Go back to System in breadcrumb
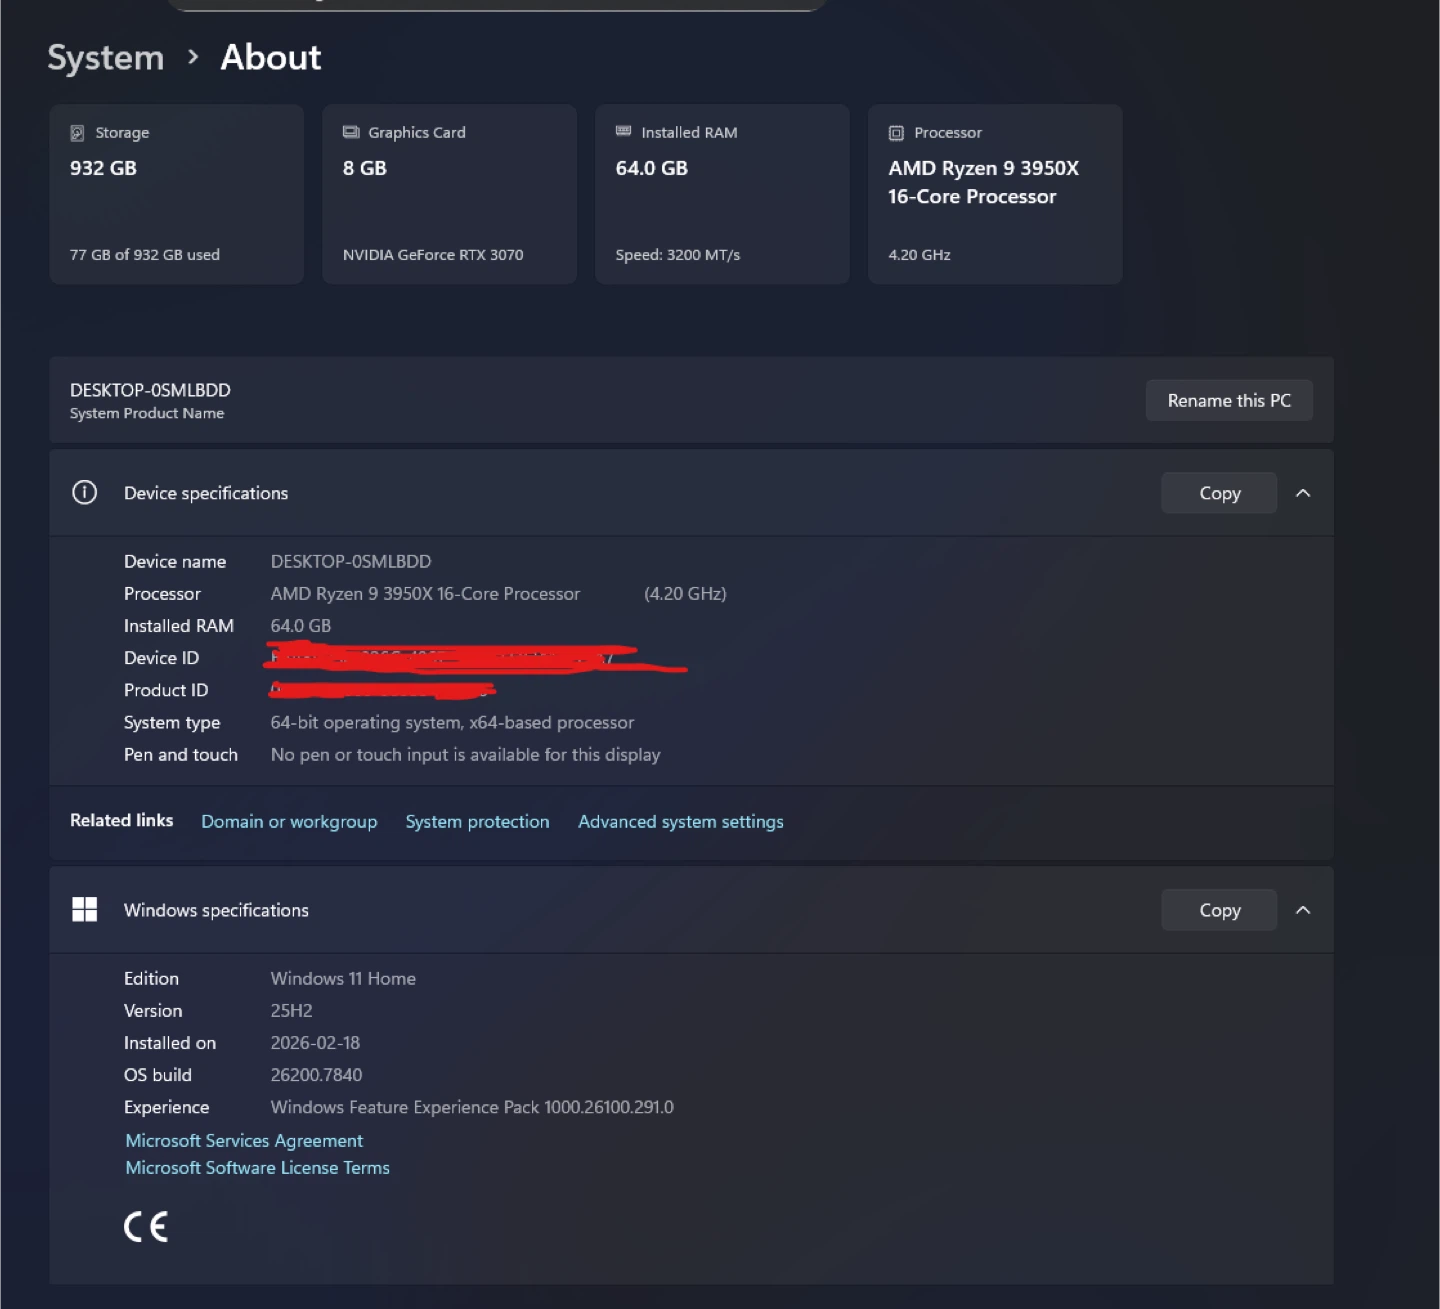Screen dimensions: 1440x1309 click(106, 58)
